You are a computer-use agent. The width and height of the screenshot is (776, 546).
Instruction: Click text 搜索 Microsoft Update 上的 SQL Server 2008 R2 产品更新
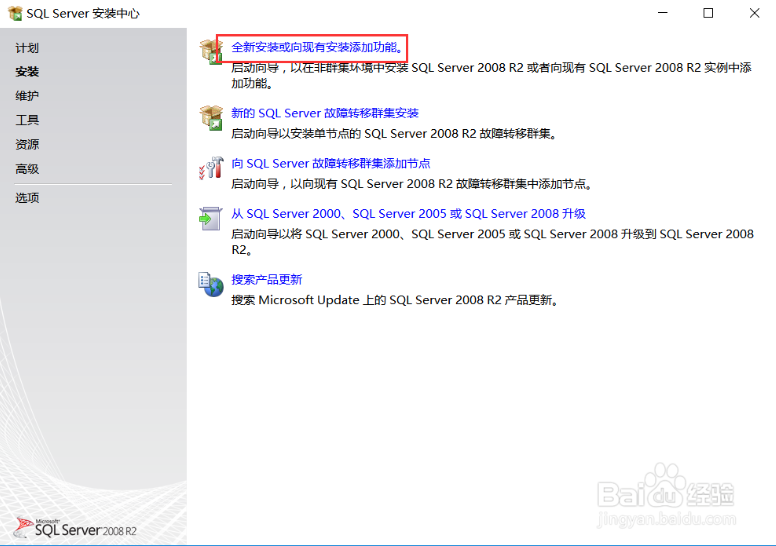point(395,300)
